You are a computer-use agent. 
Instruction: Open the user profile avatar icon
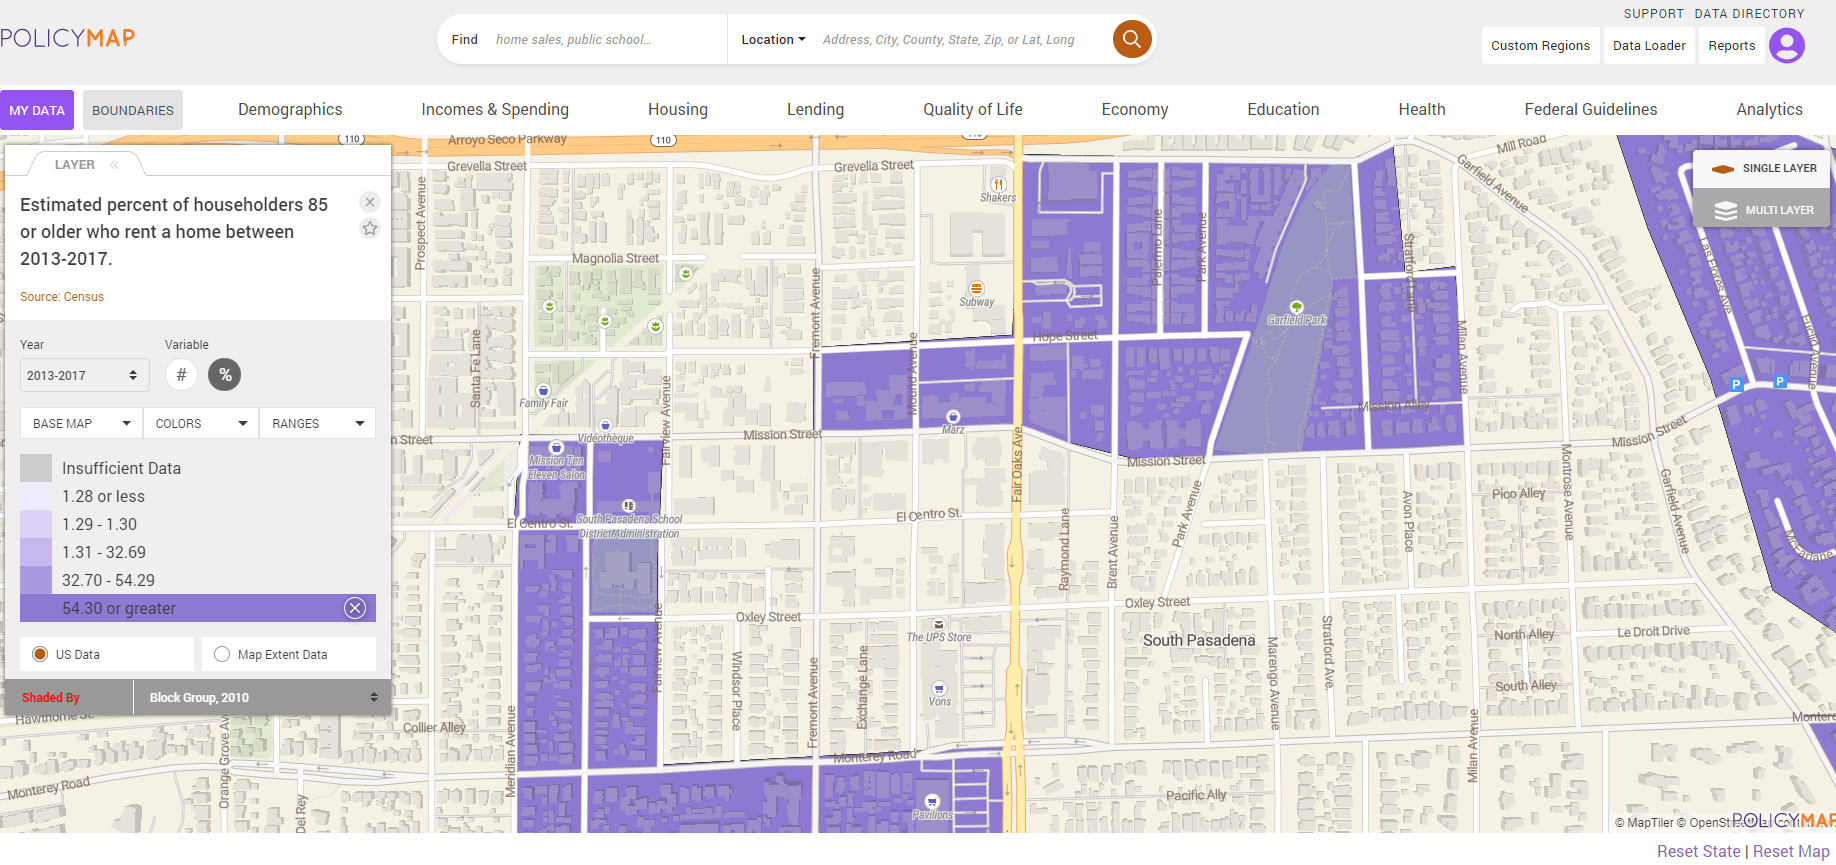pos(1786,45)
